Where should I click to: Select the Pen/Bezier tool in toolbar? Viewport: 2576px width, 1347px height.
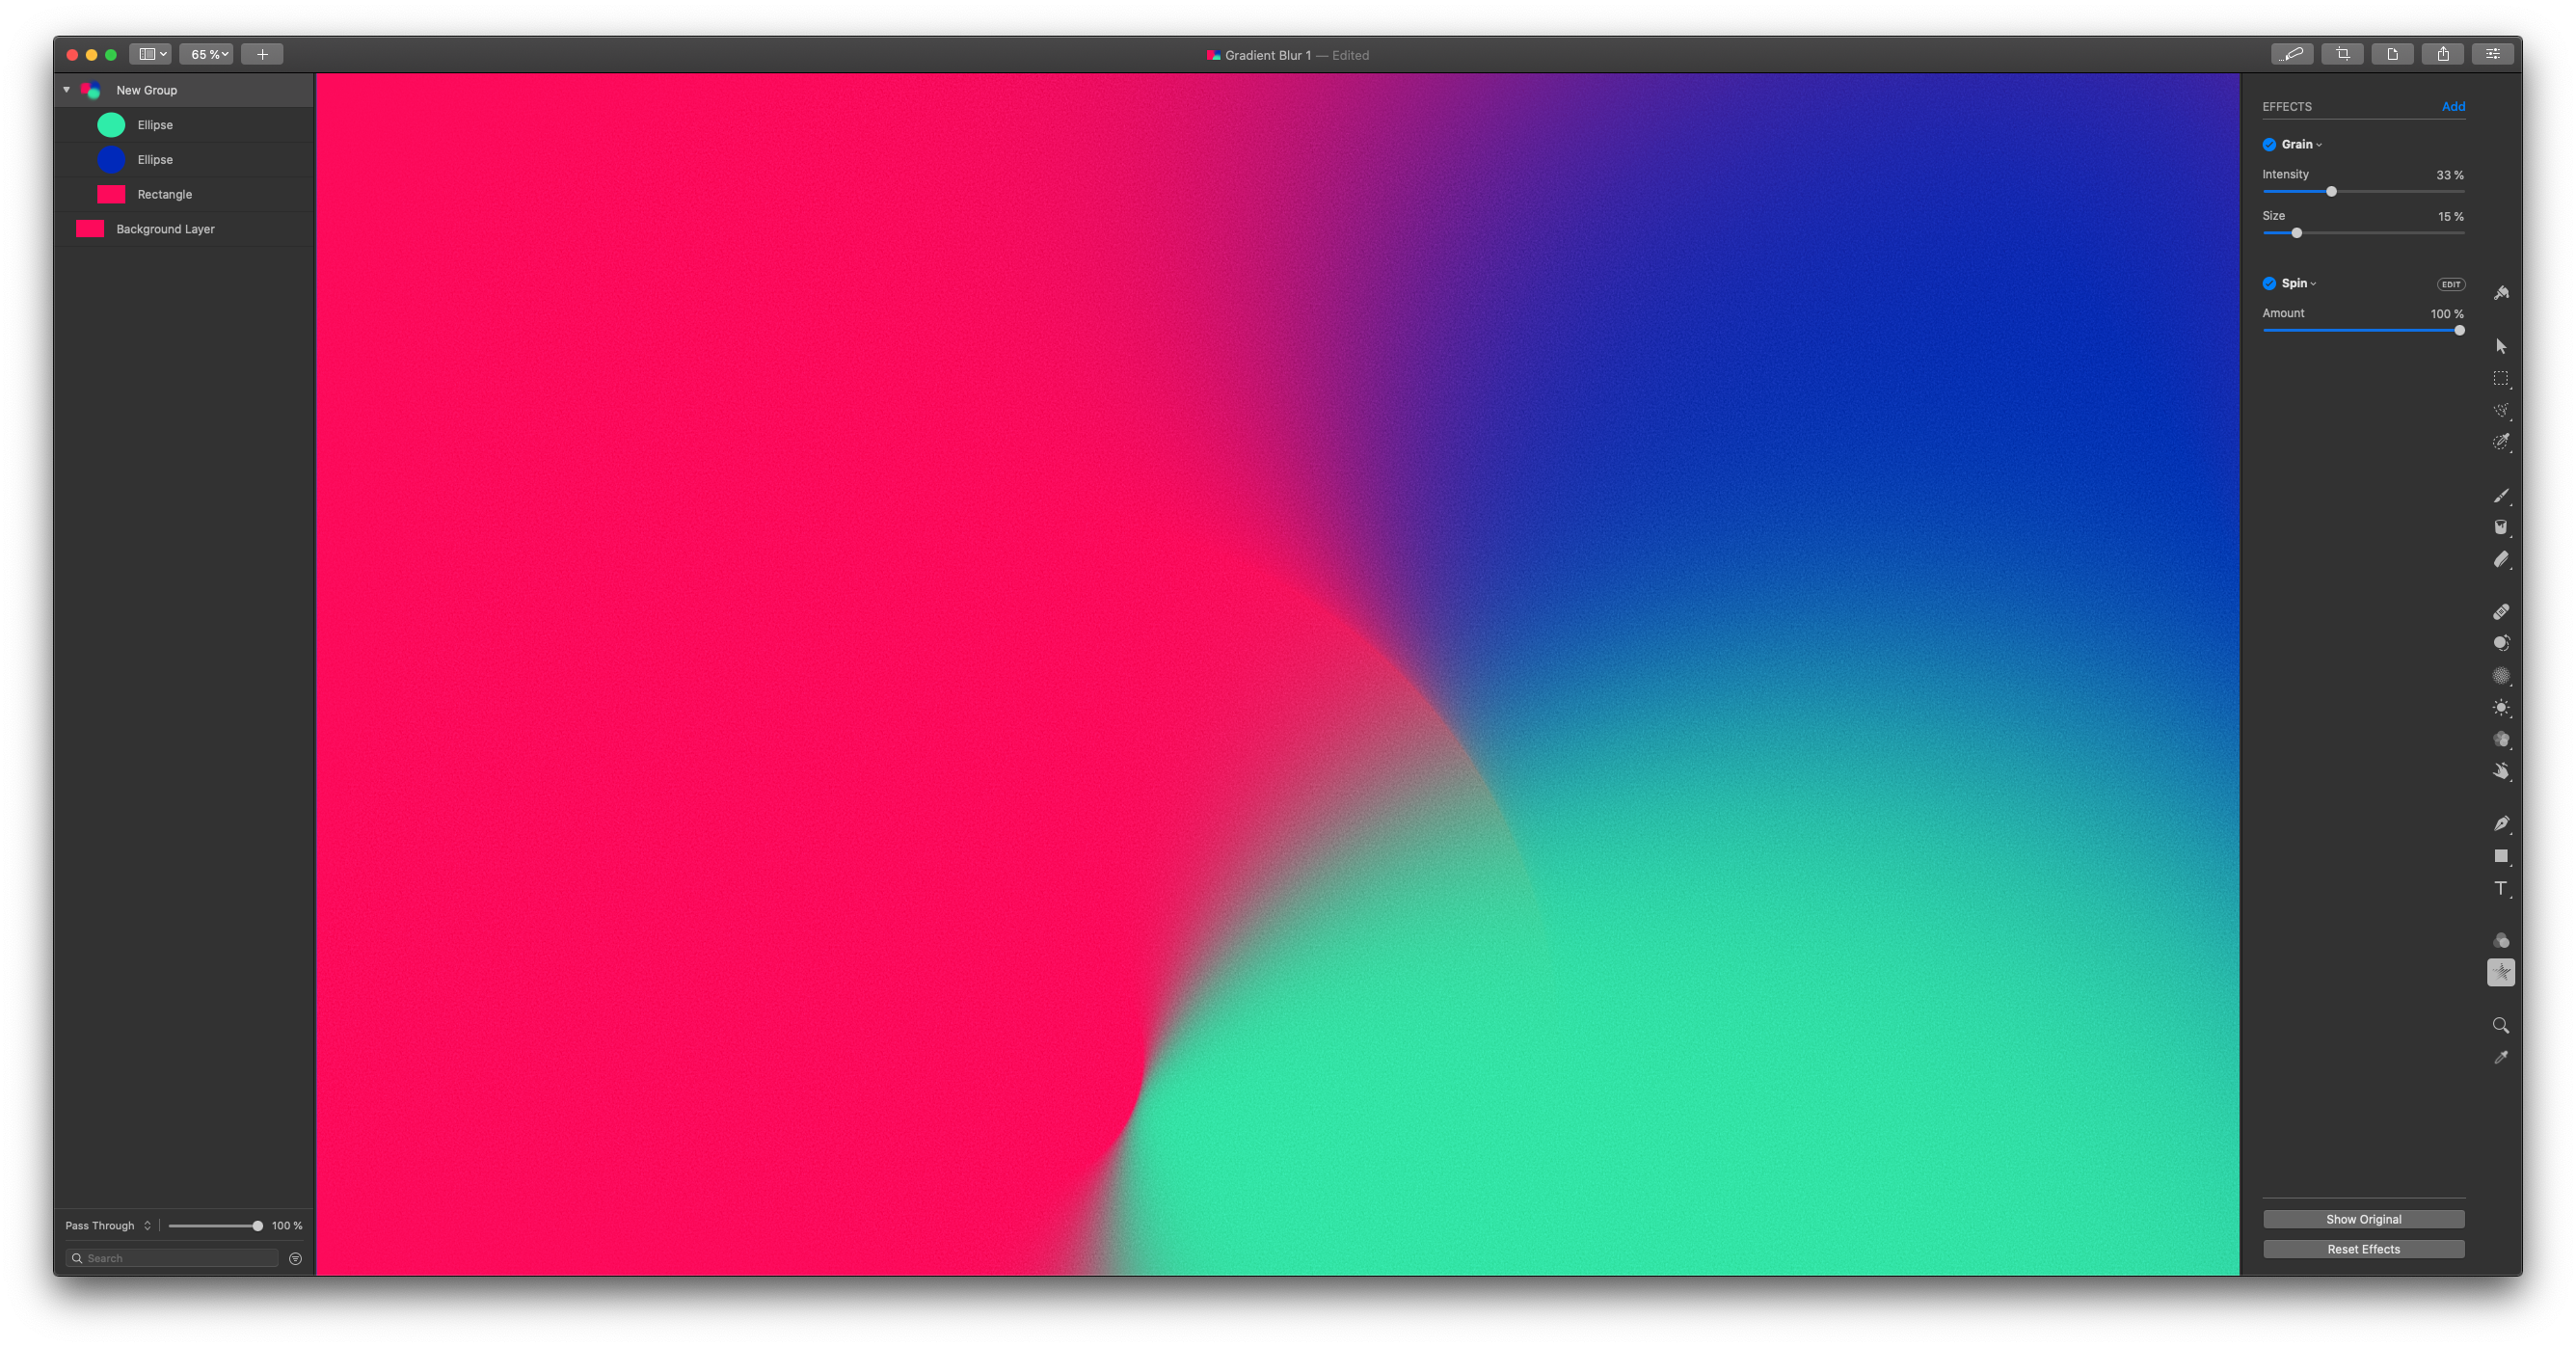tap(2499, 826)
